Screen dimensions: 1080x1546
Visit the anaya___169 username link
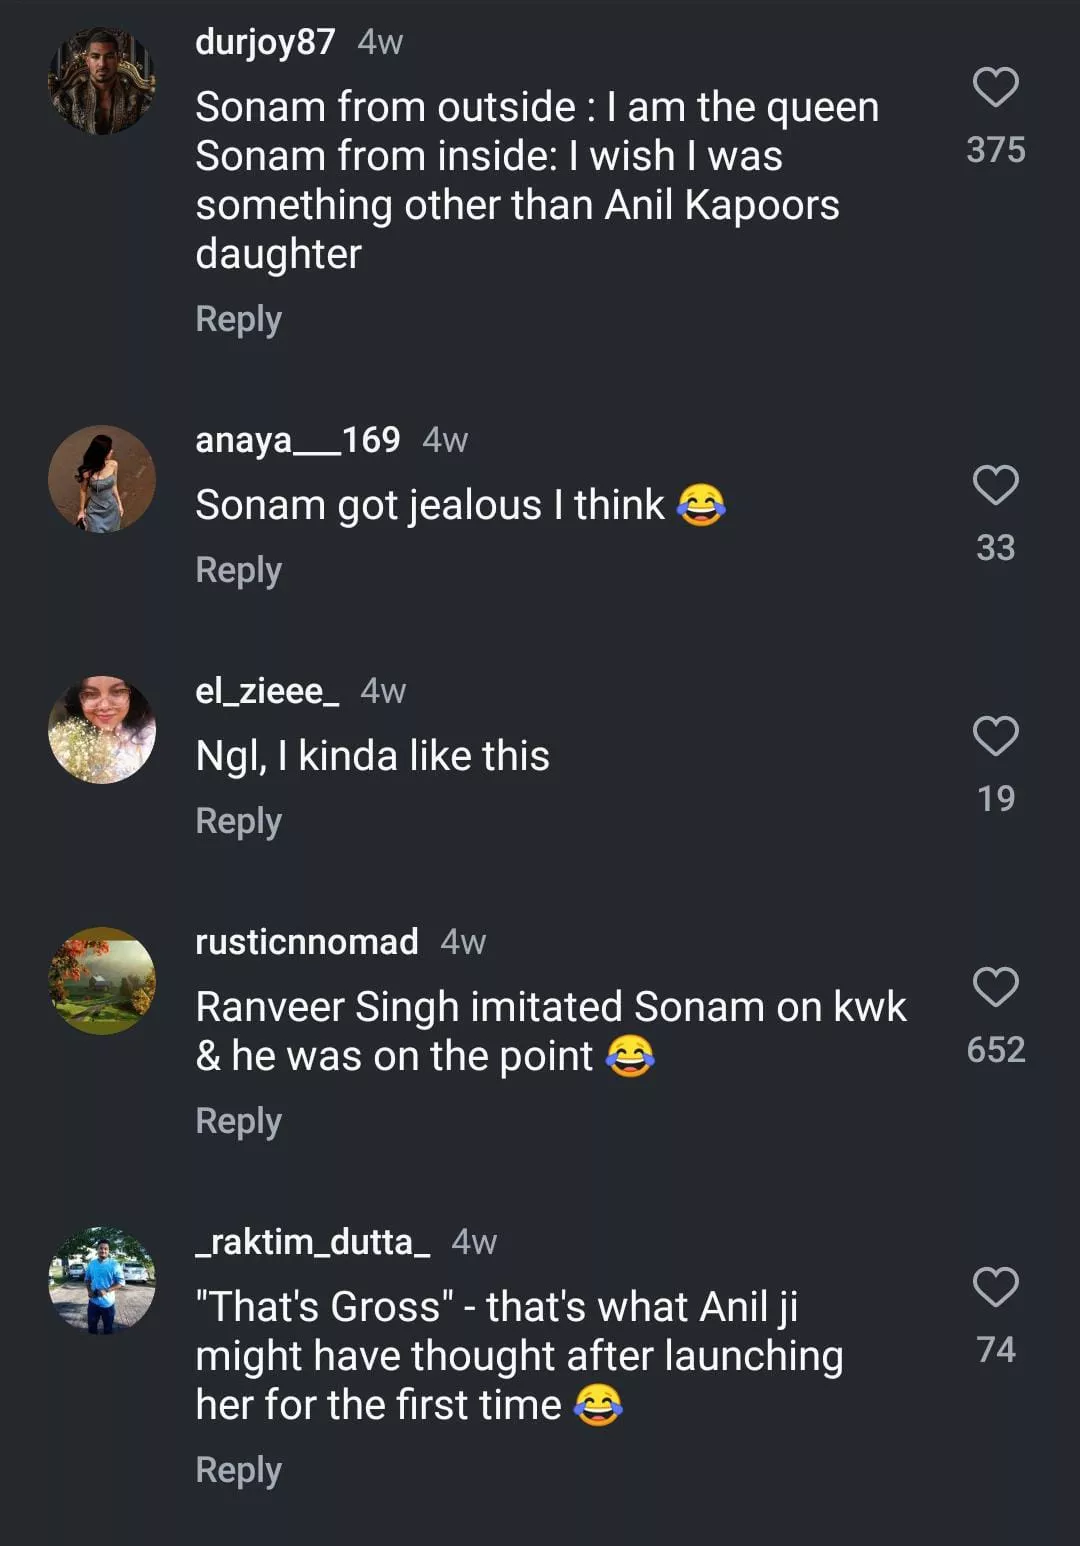297,440
